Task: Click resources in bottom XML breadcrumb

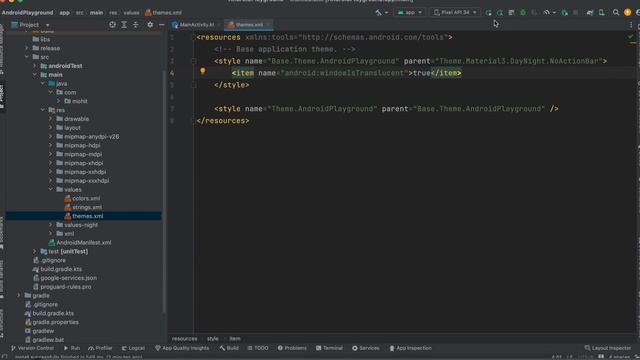Action: click(184, 339)
